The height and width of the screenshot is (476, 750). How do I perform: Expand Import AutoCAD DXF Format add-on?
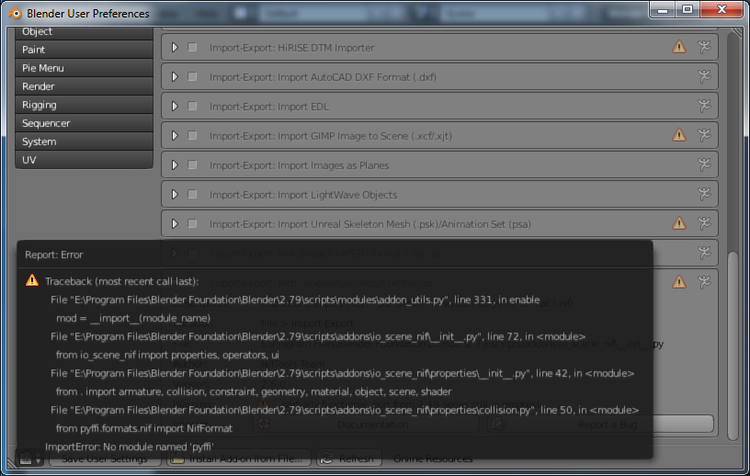(175, 77)
